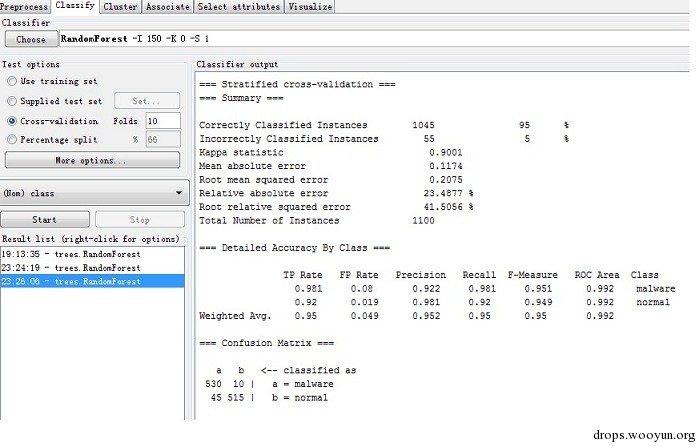Open the Select attributes tab
699x447 pixels.
click(239, 7)
